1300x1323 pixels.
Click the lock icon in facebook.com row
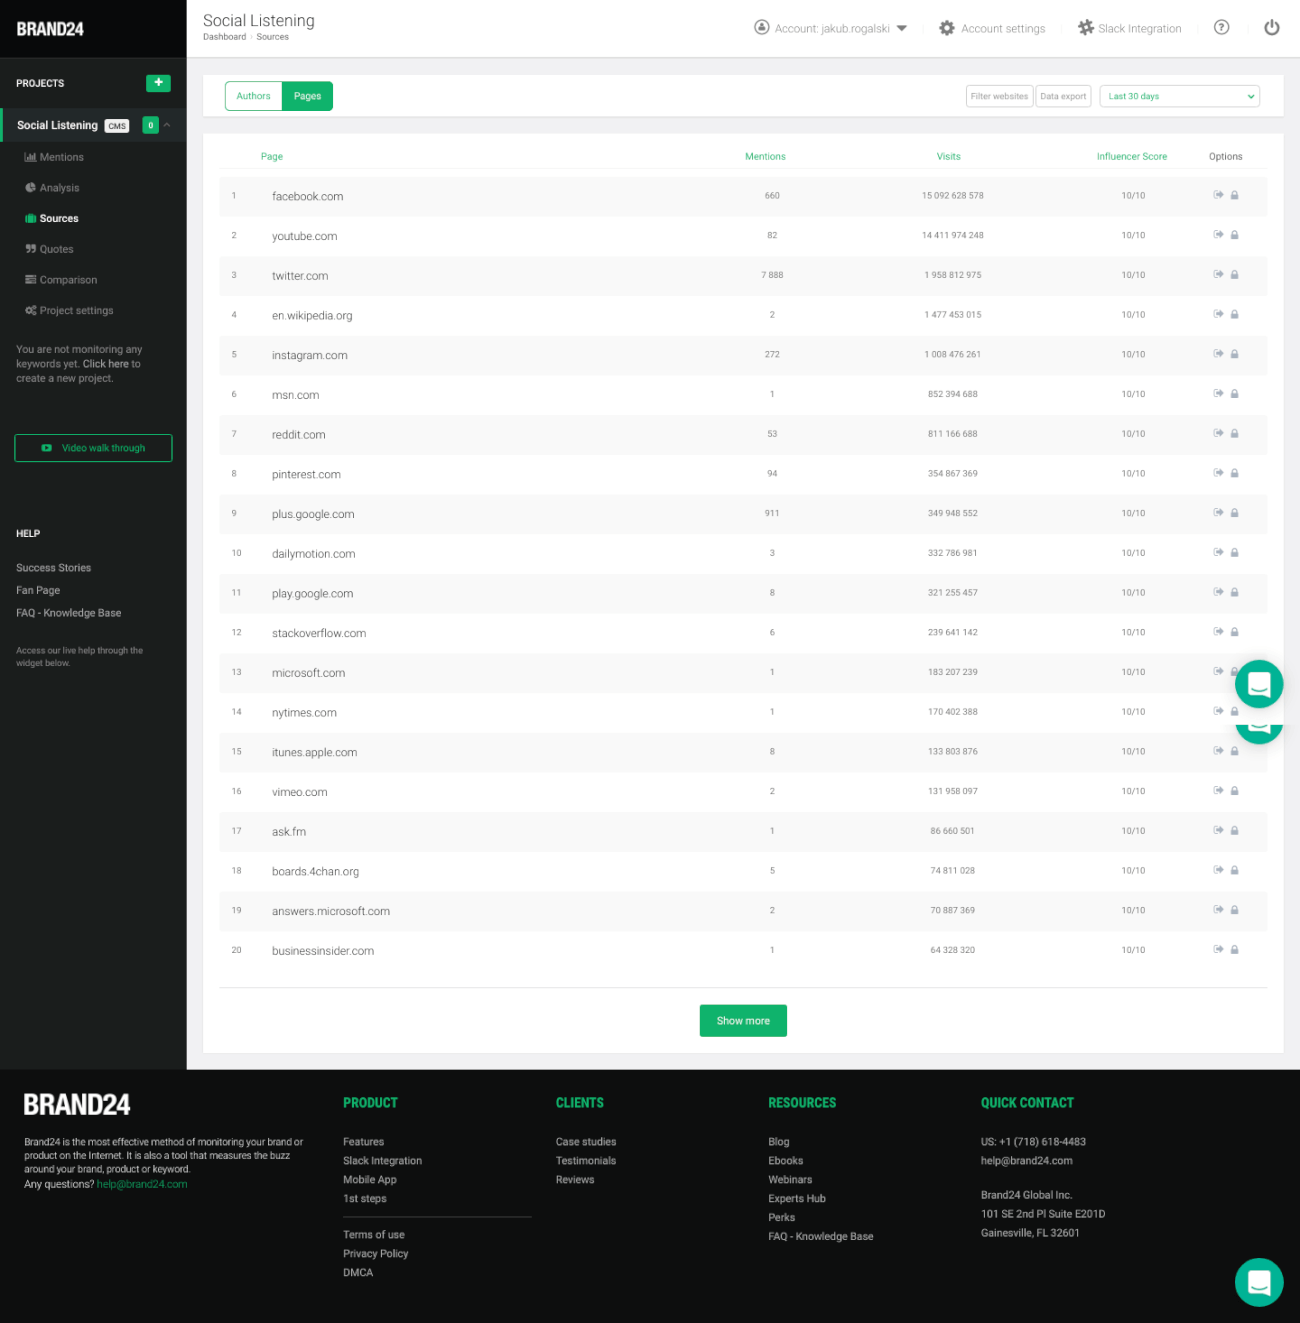point(1234,195)
